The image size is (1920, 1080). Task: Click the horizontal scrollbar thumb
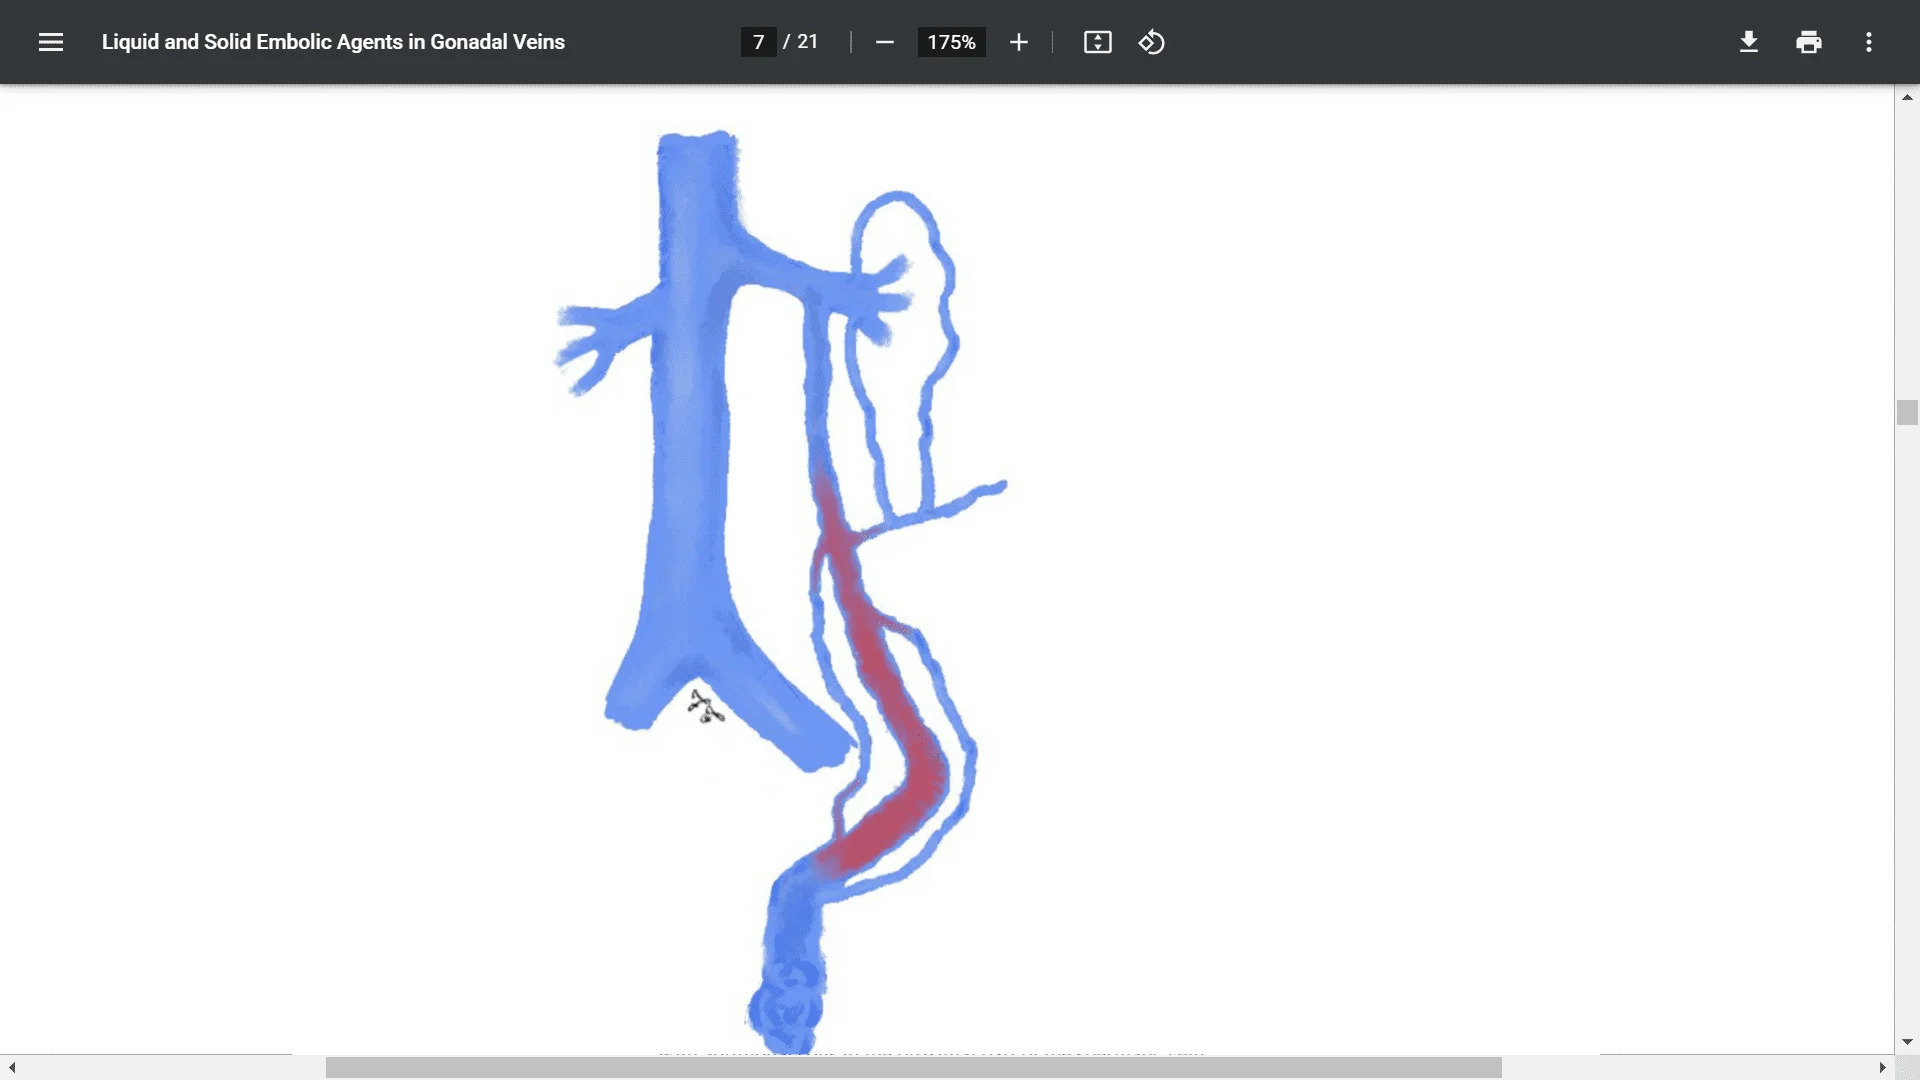[914, 1068]
